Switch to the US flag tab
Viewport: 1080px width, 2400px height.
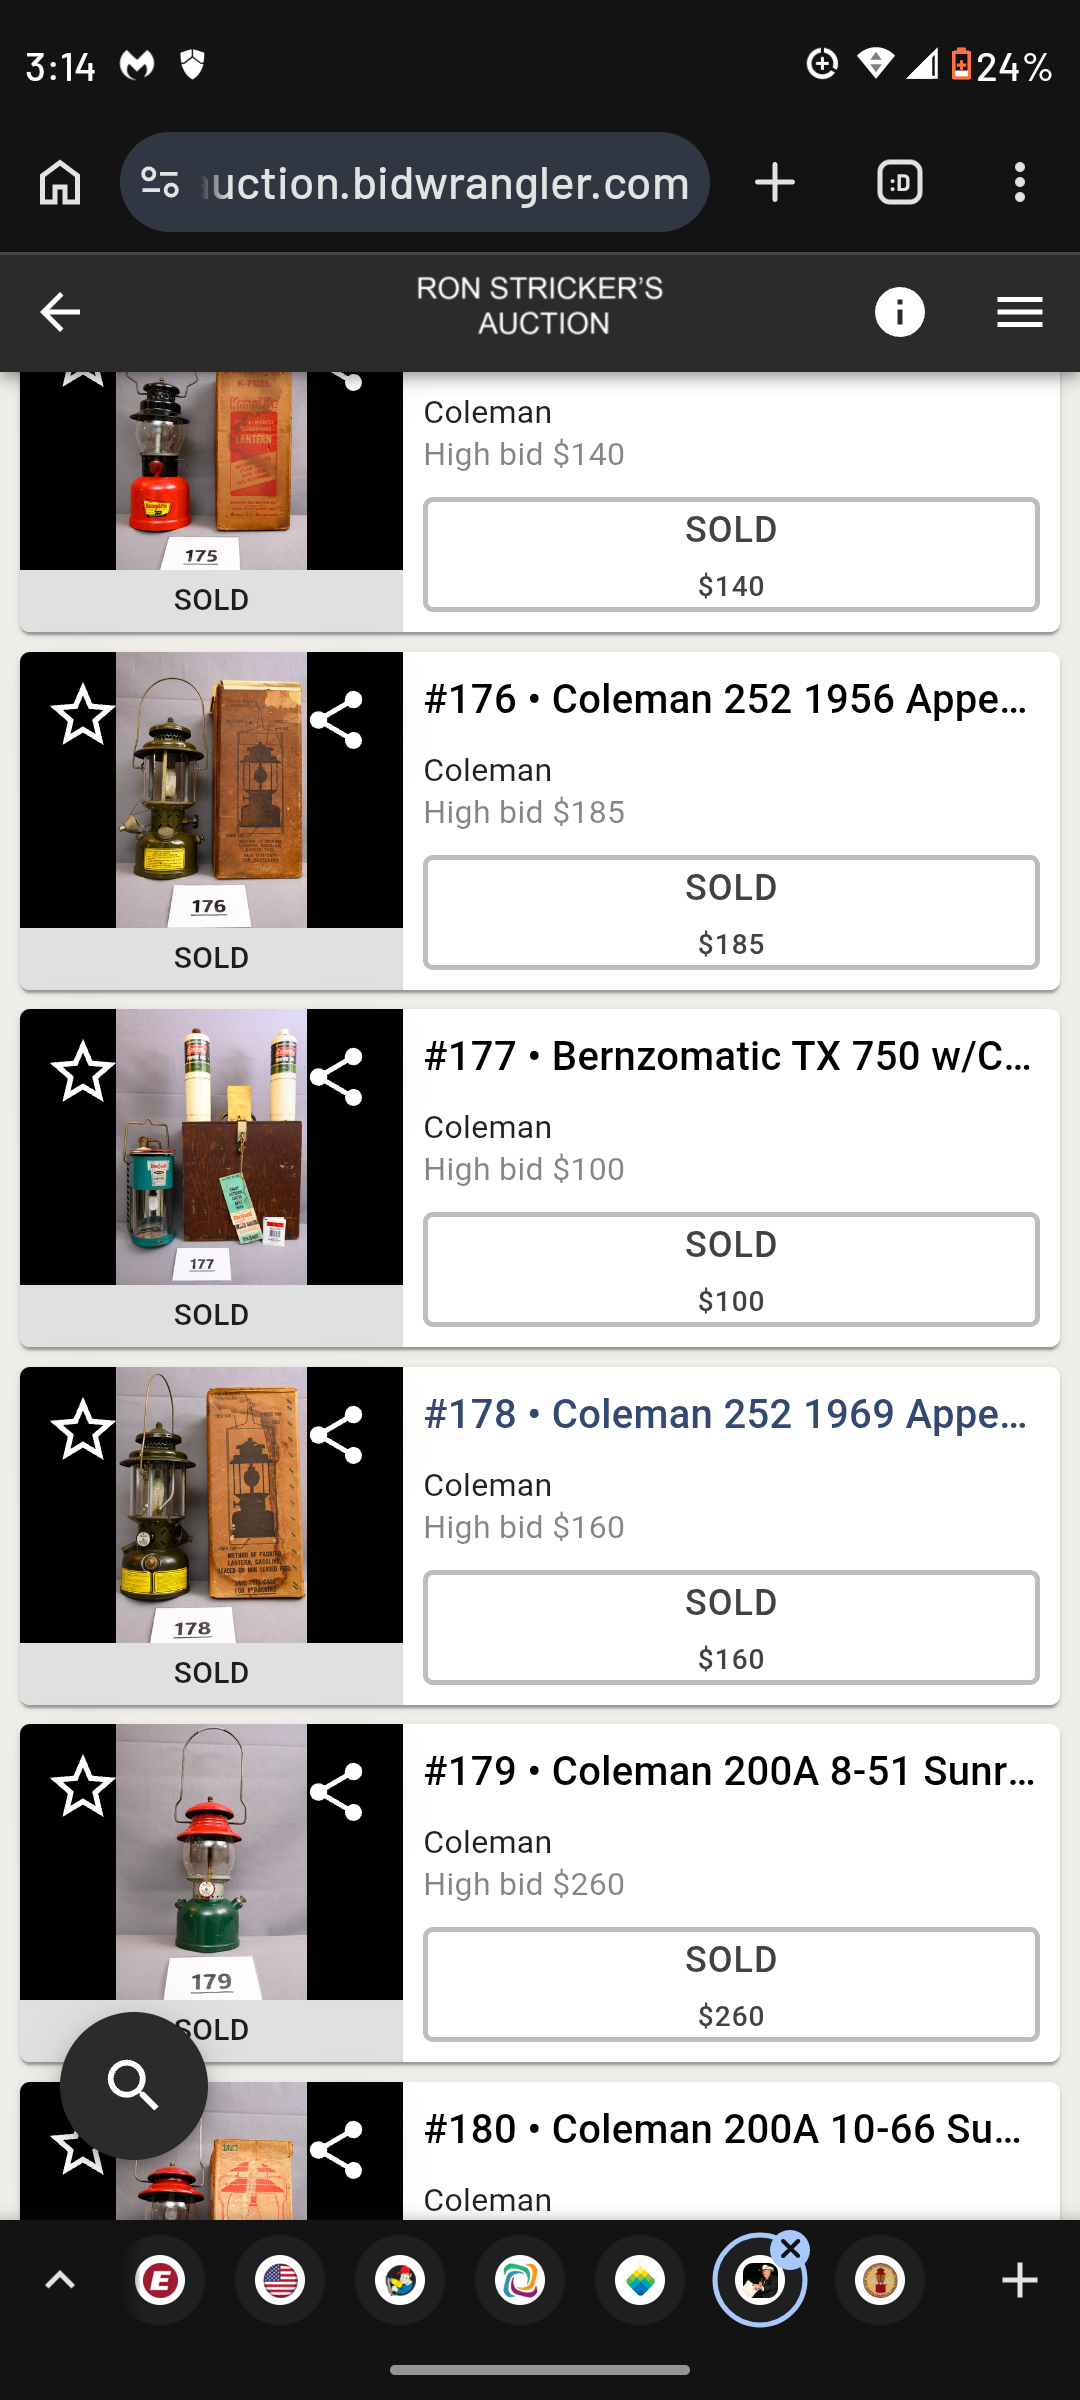(280, 2280)
